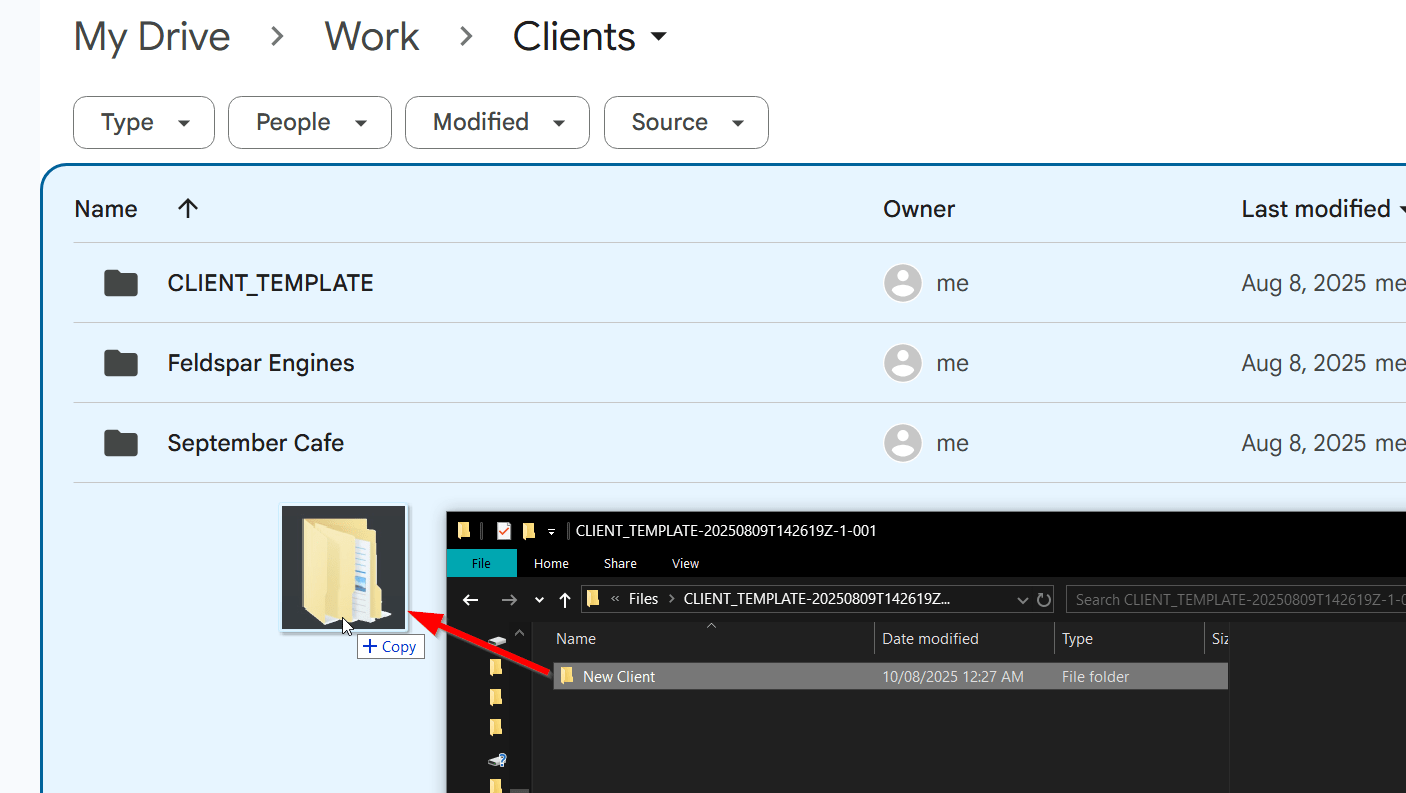Viewport: 1406px width, 793px height.
Task: Select the September Cafe folder icon
Action: point(121,443)
